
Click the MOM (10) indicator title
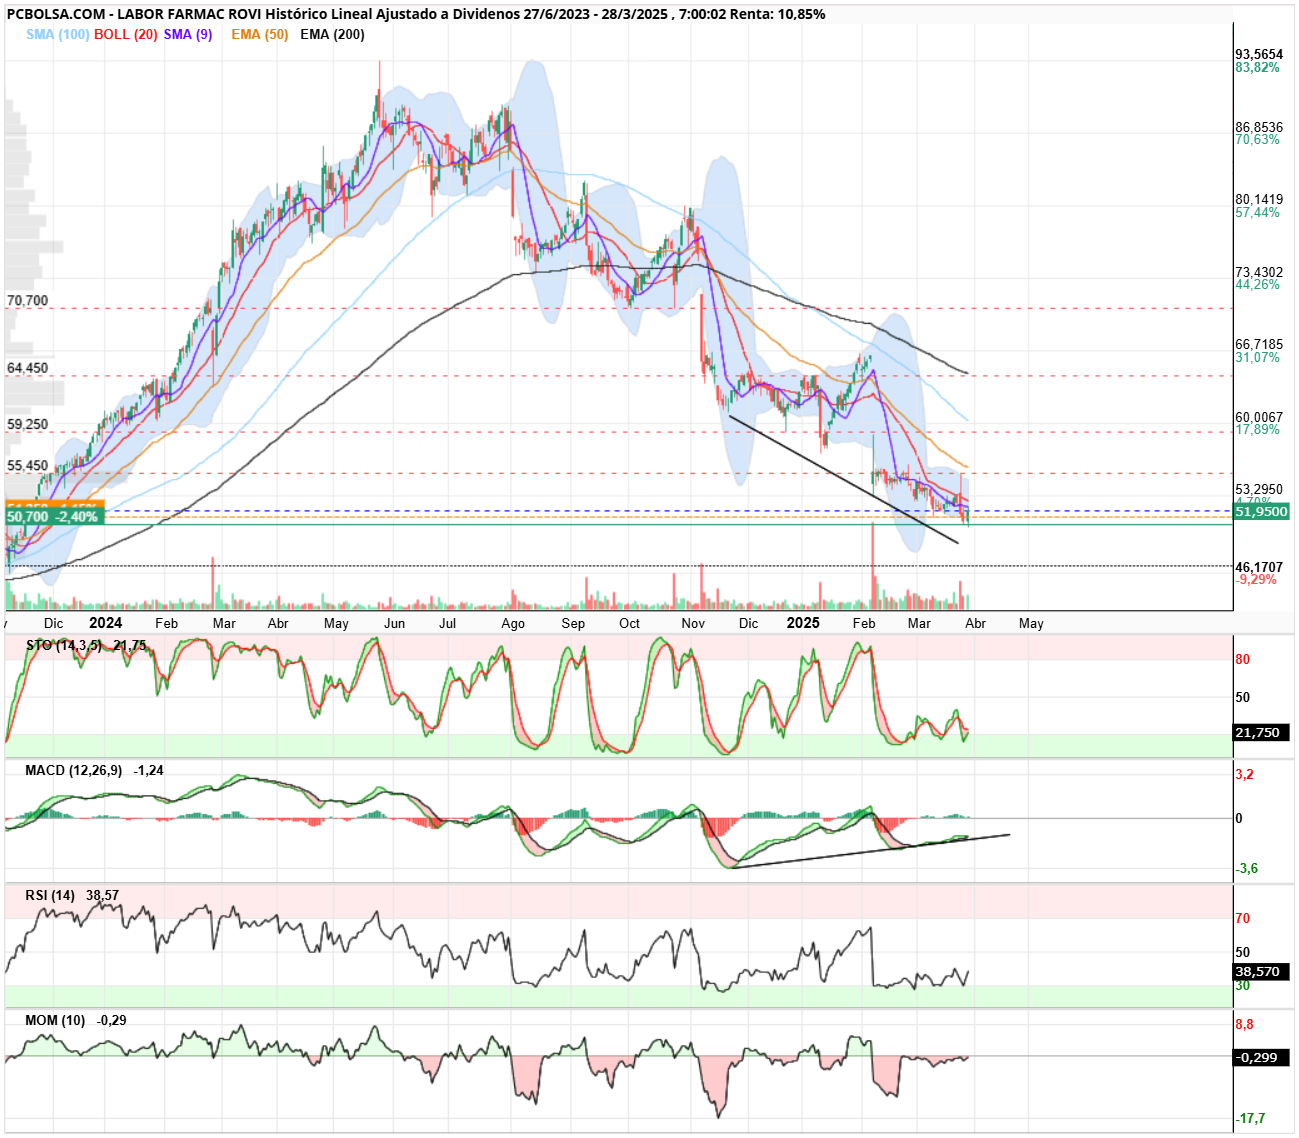click(55, 1020)
